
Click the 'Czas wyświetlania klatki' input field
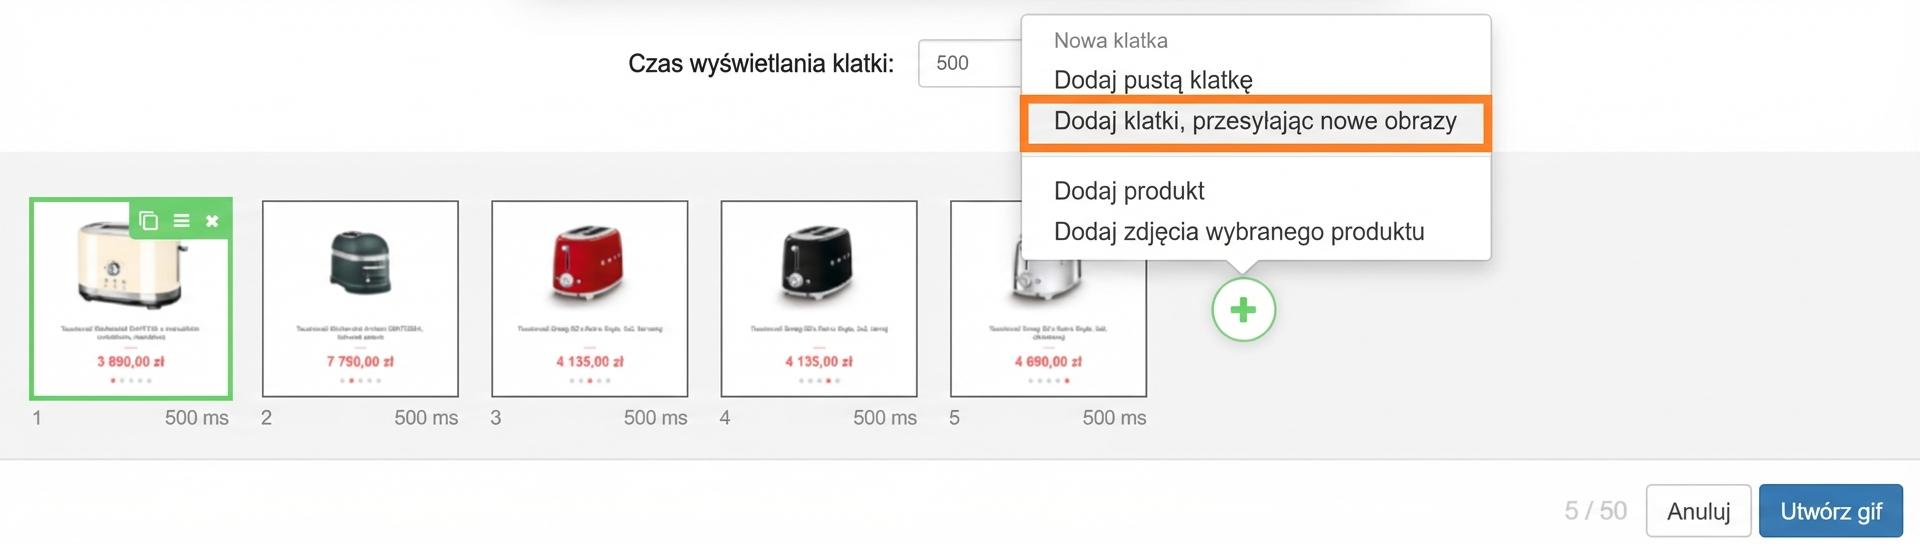coord(970,63)
